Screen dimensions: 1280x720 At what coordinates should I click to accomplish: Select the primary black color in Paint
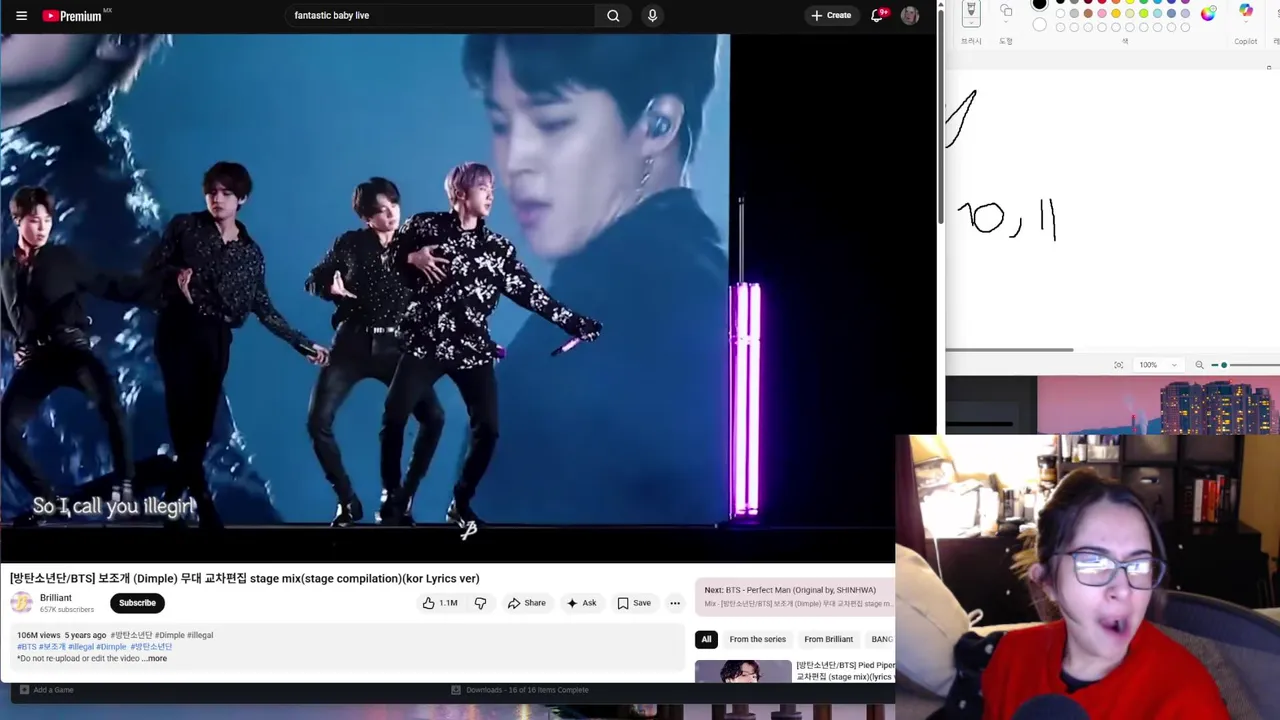coord(1039,3)
